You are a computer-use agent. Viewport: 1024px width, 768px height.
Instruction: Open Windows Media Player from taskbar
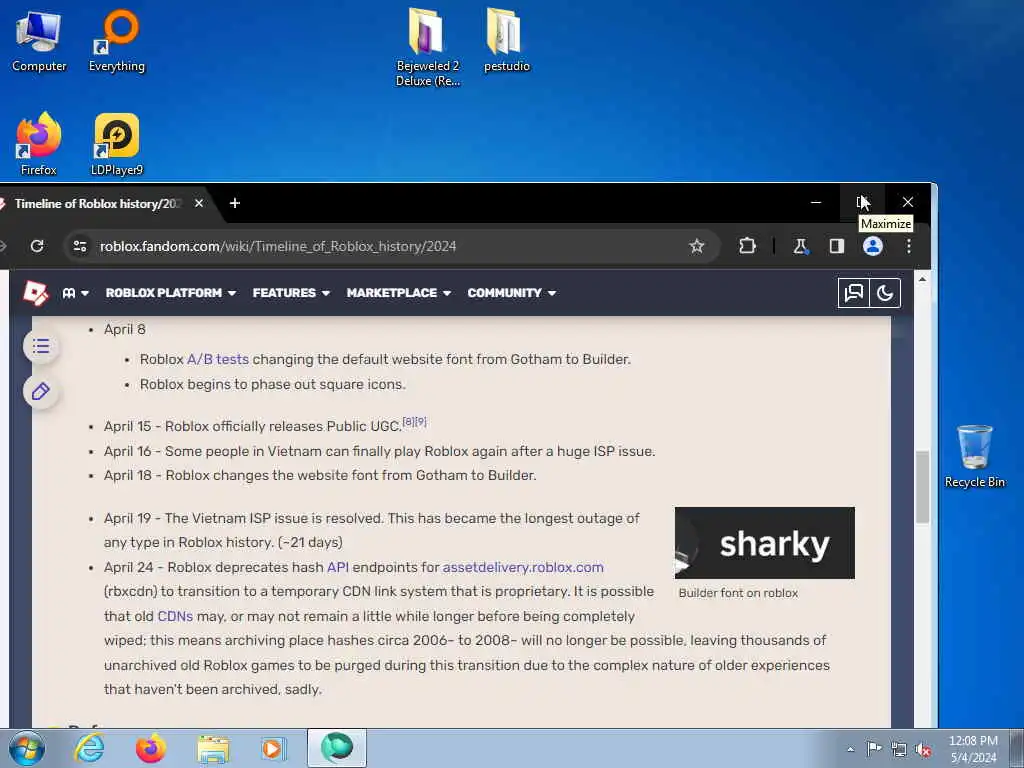(273, 748)
